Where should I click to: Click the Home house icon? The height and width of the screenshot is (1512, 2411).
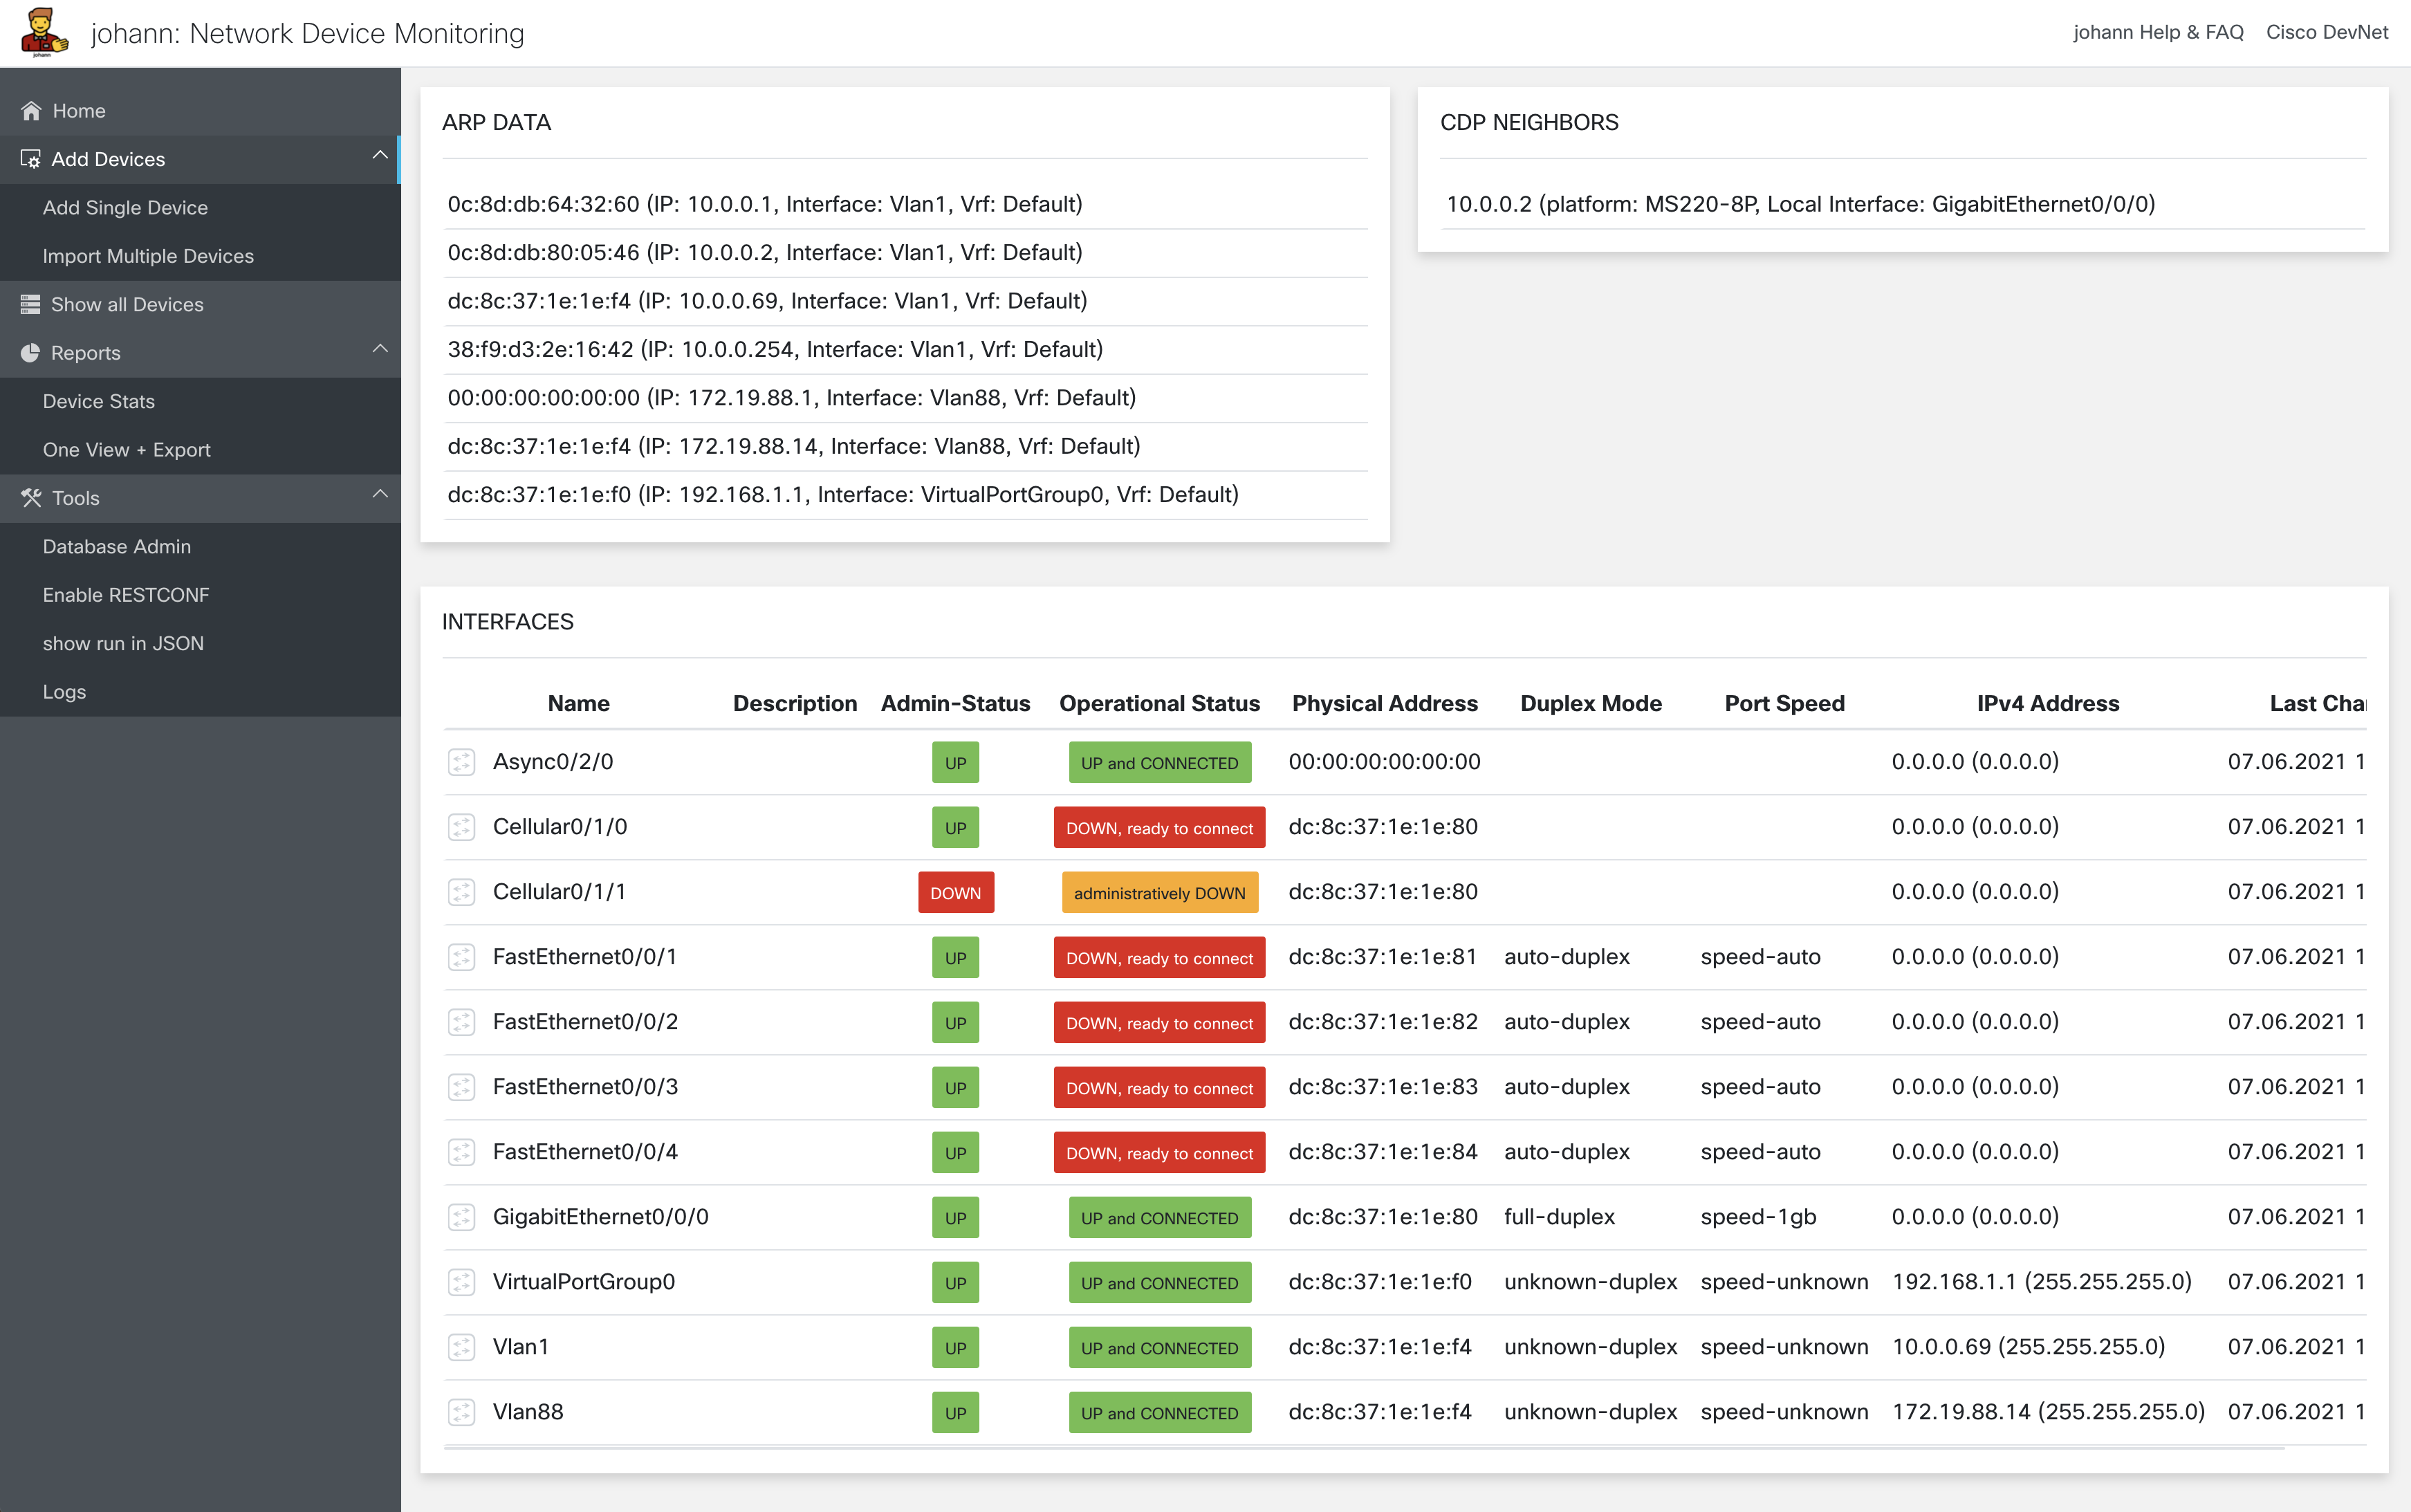point(31,111)
